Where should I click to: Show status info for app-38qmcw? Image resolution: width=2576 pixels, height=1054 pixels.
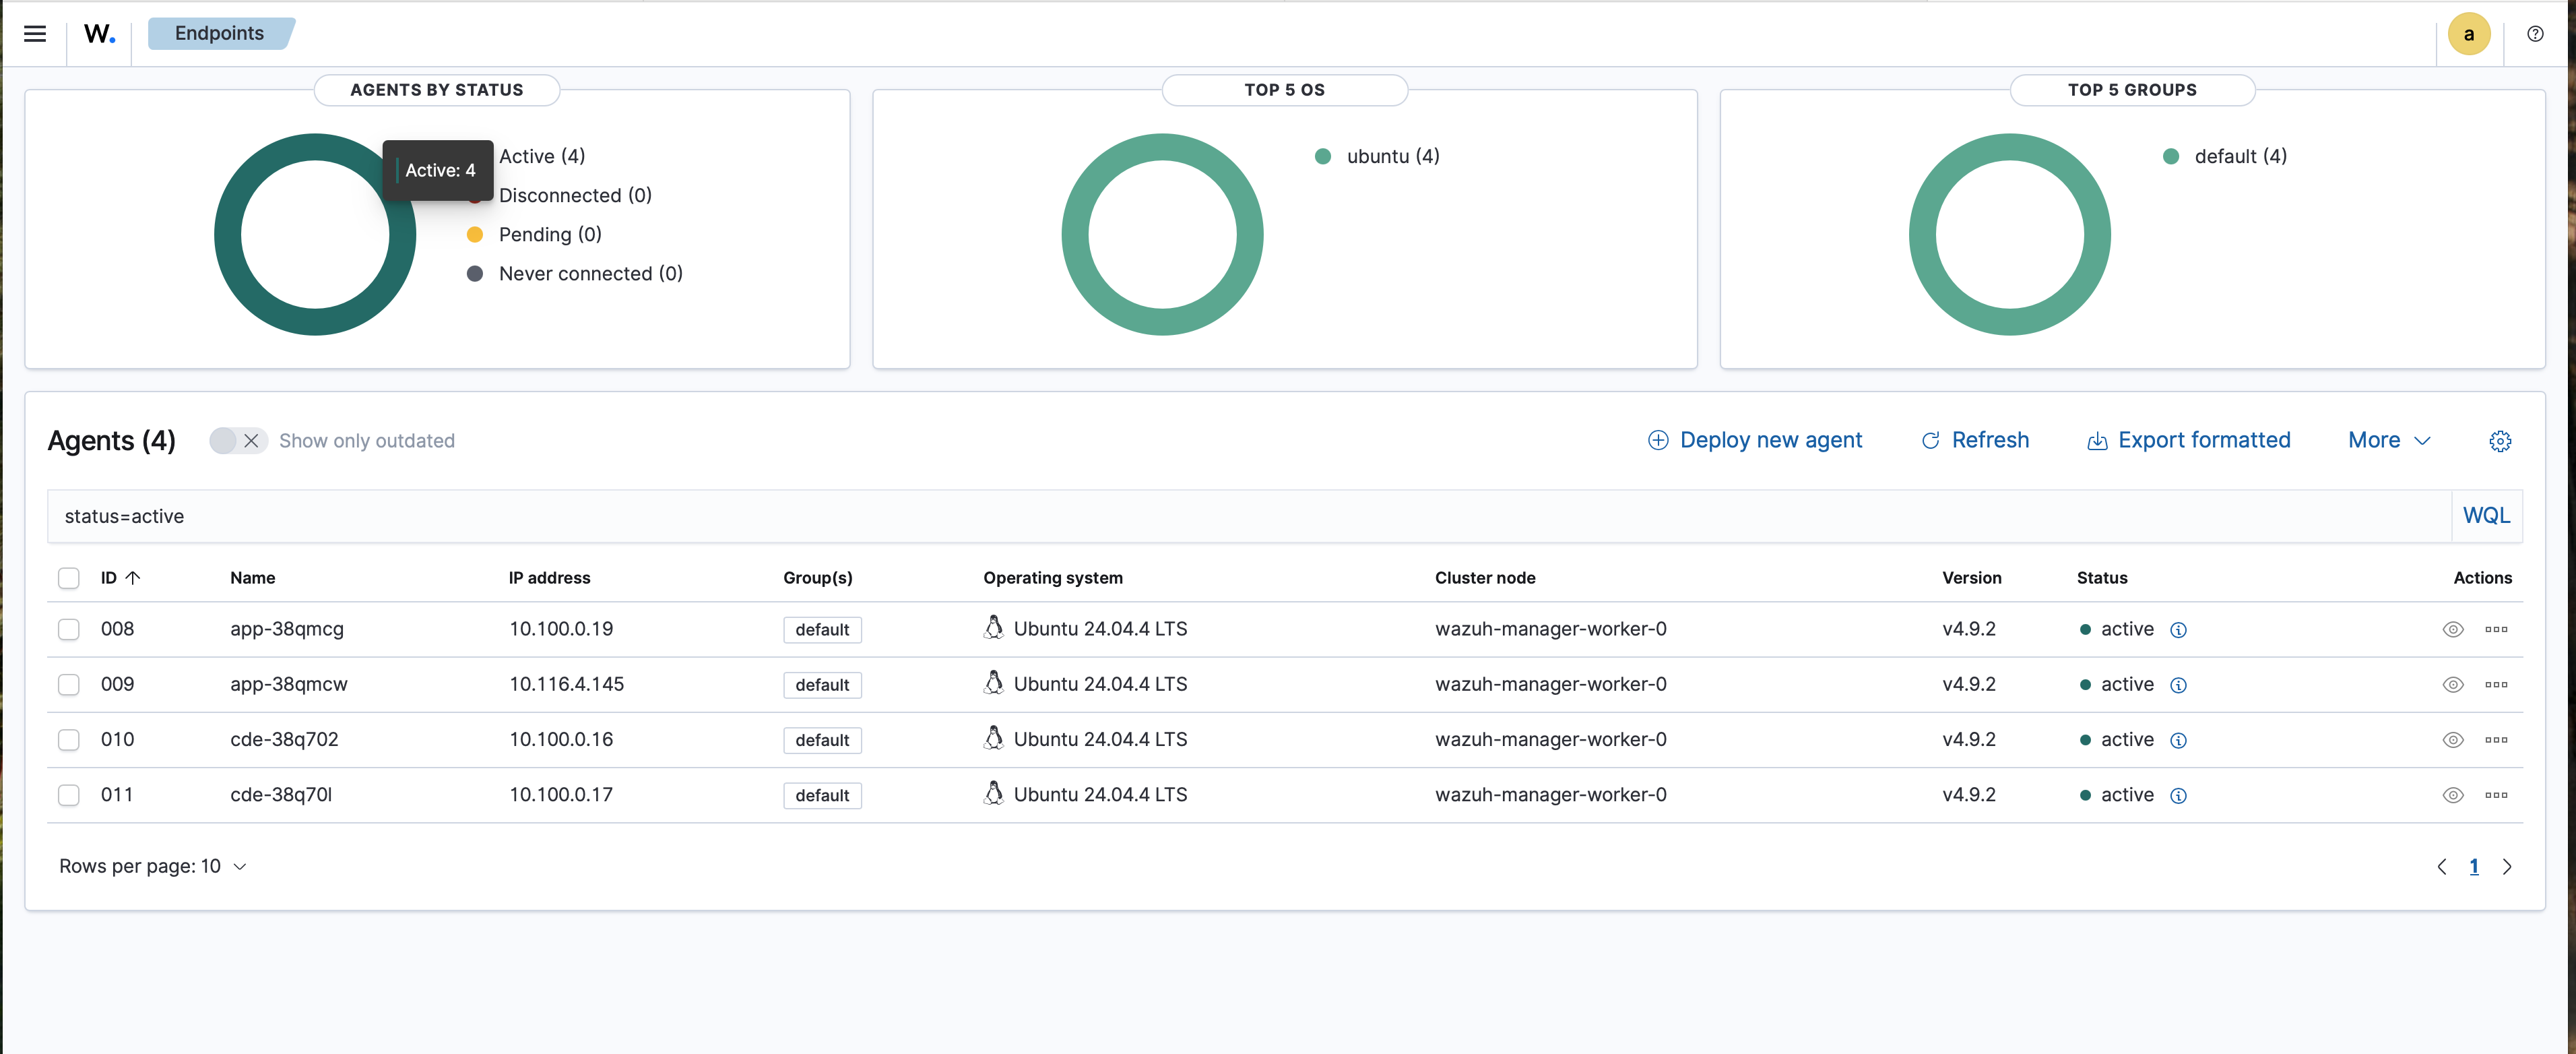pos(2178,685)
